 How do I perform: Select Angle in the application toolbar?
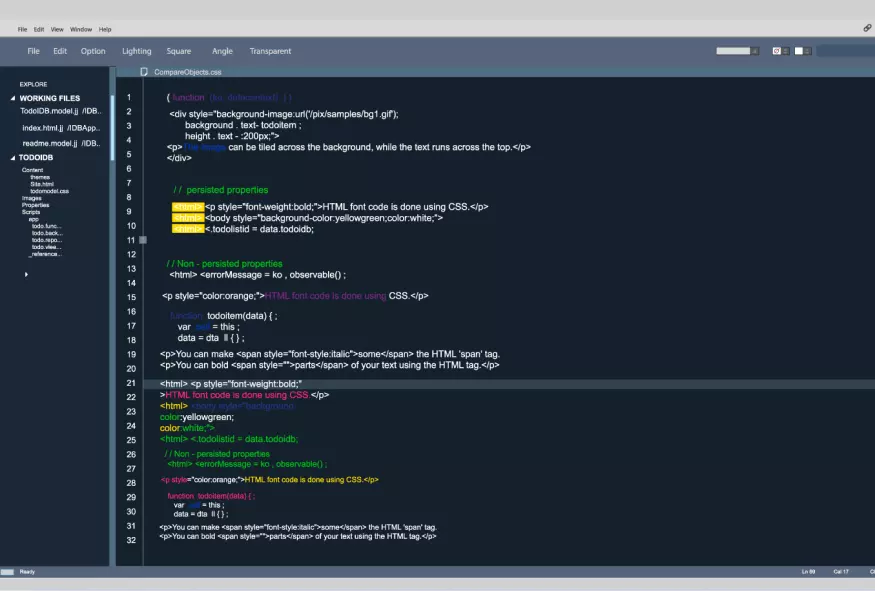tap(222, 50)
